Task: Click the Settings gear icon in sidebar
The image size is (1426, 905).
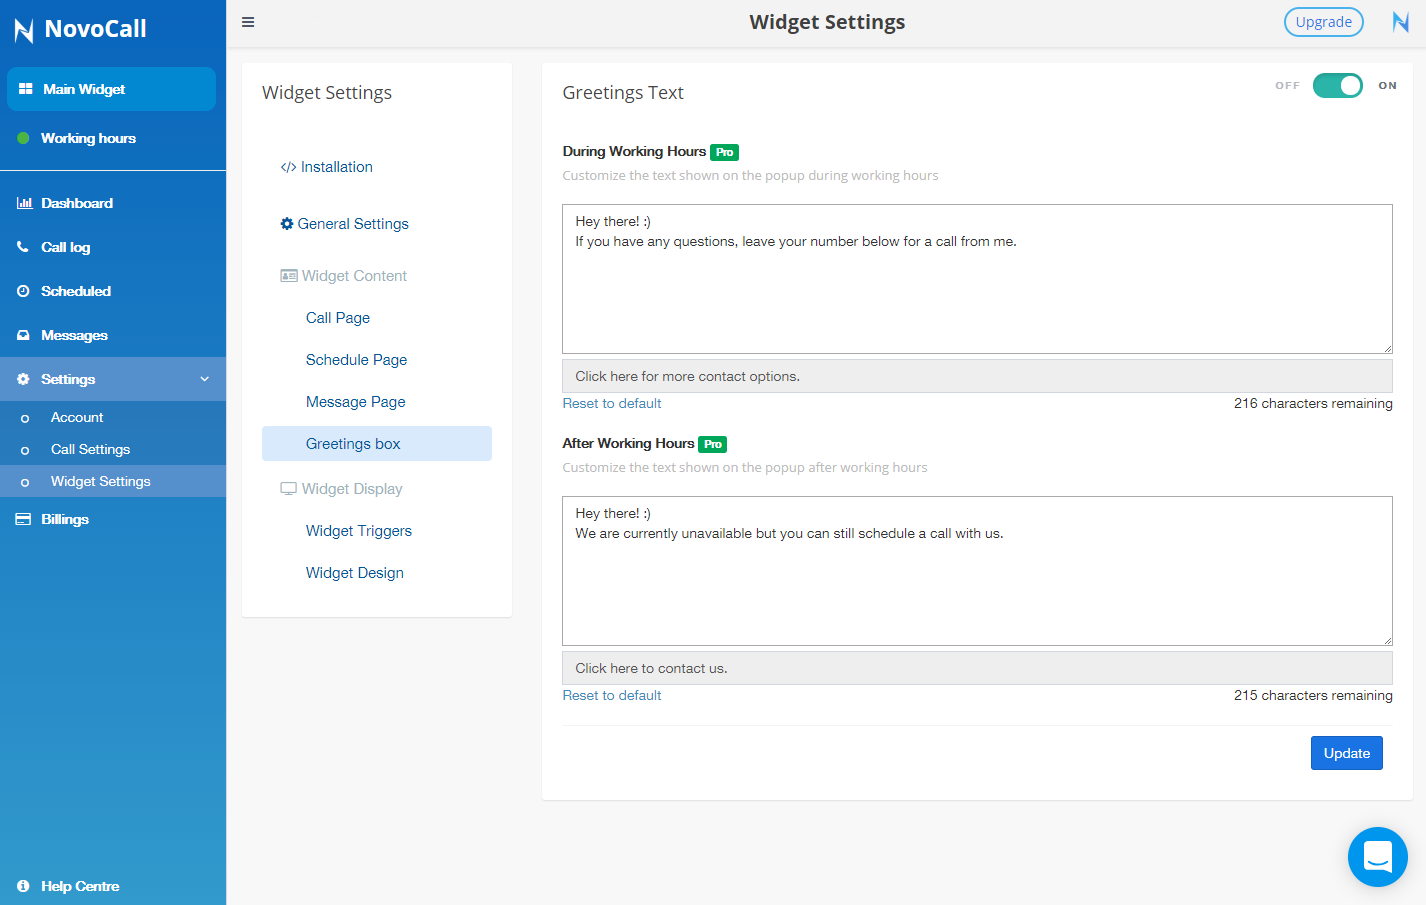Action: (23, 379)
